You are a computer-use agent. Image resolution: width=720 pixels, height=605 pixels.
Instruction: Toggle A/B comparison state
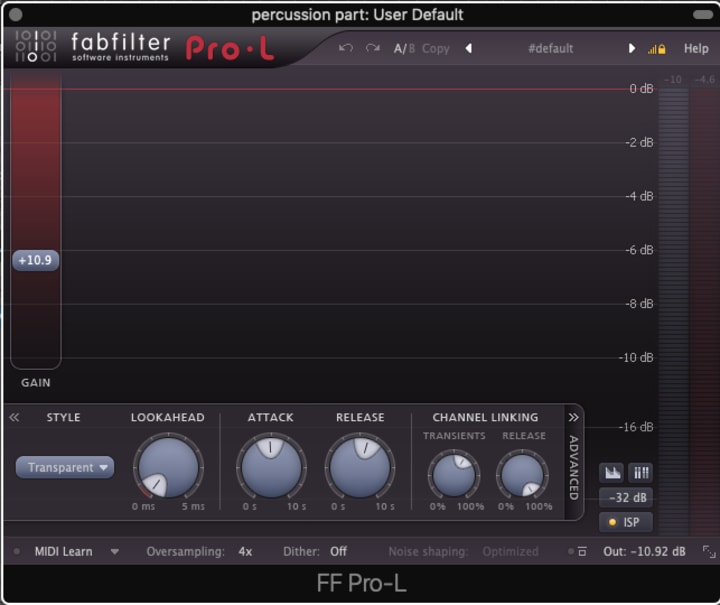click(404, 49)
